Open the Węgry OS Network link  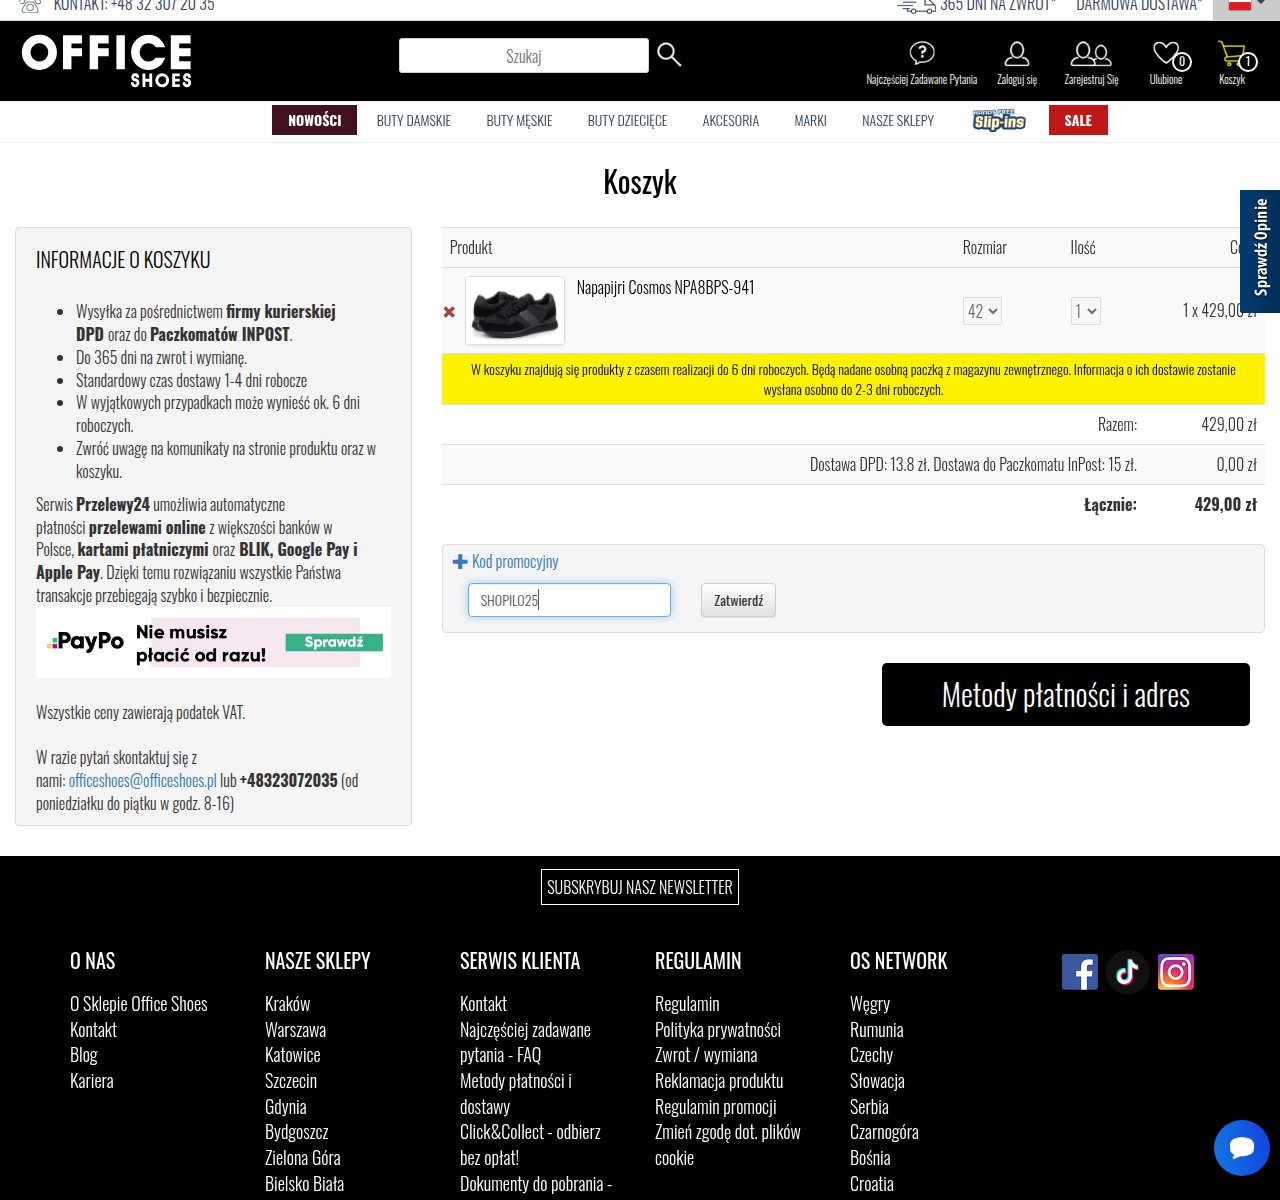pyautogui.click(x=870, y=1004)
